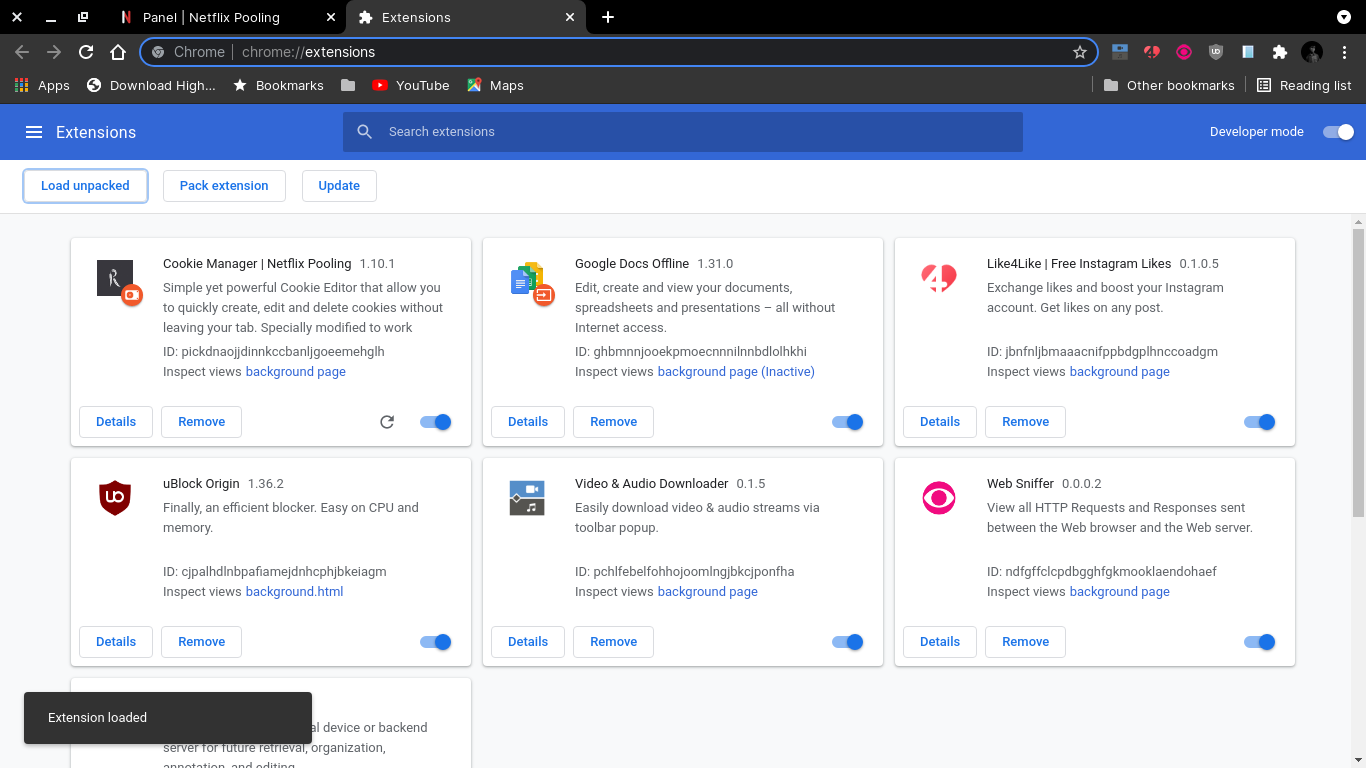The width and height of the screenshot is (1366, 768).
Task: Expand the Other bookmarks folder
Action: [x=1169, y=85]
